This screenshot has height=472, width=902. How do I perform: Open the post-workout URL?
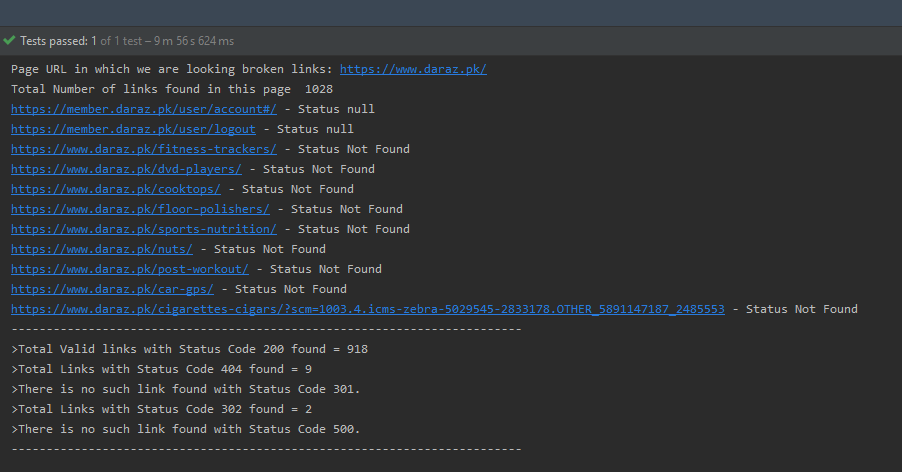(x=130, y=269)
